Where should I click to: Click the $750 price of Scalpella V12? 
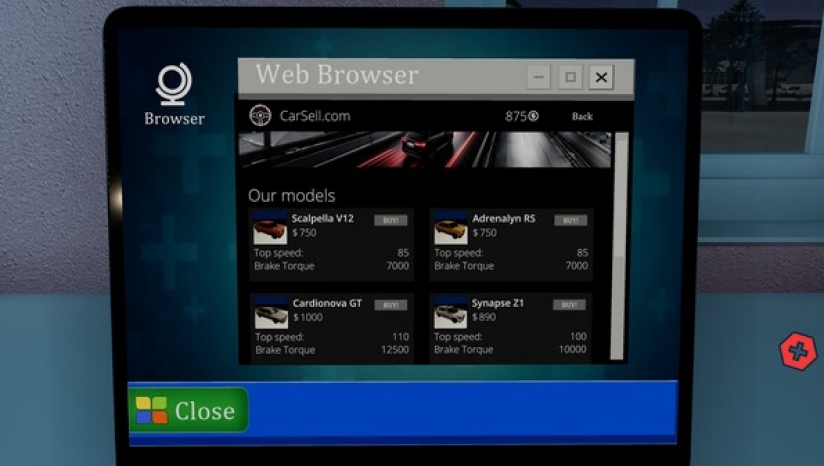point(304,233)
